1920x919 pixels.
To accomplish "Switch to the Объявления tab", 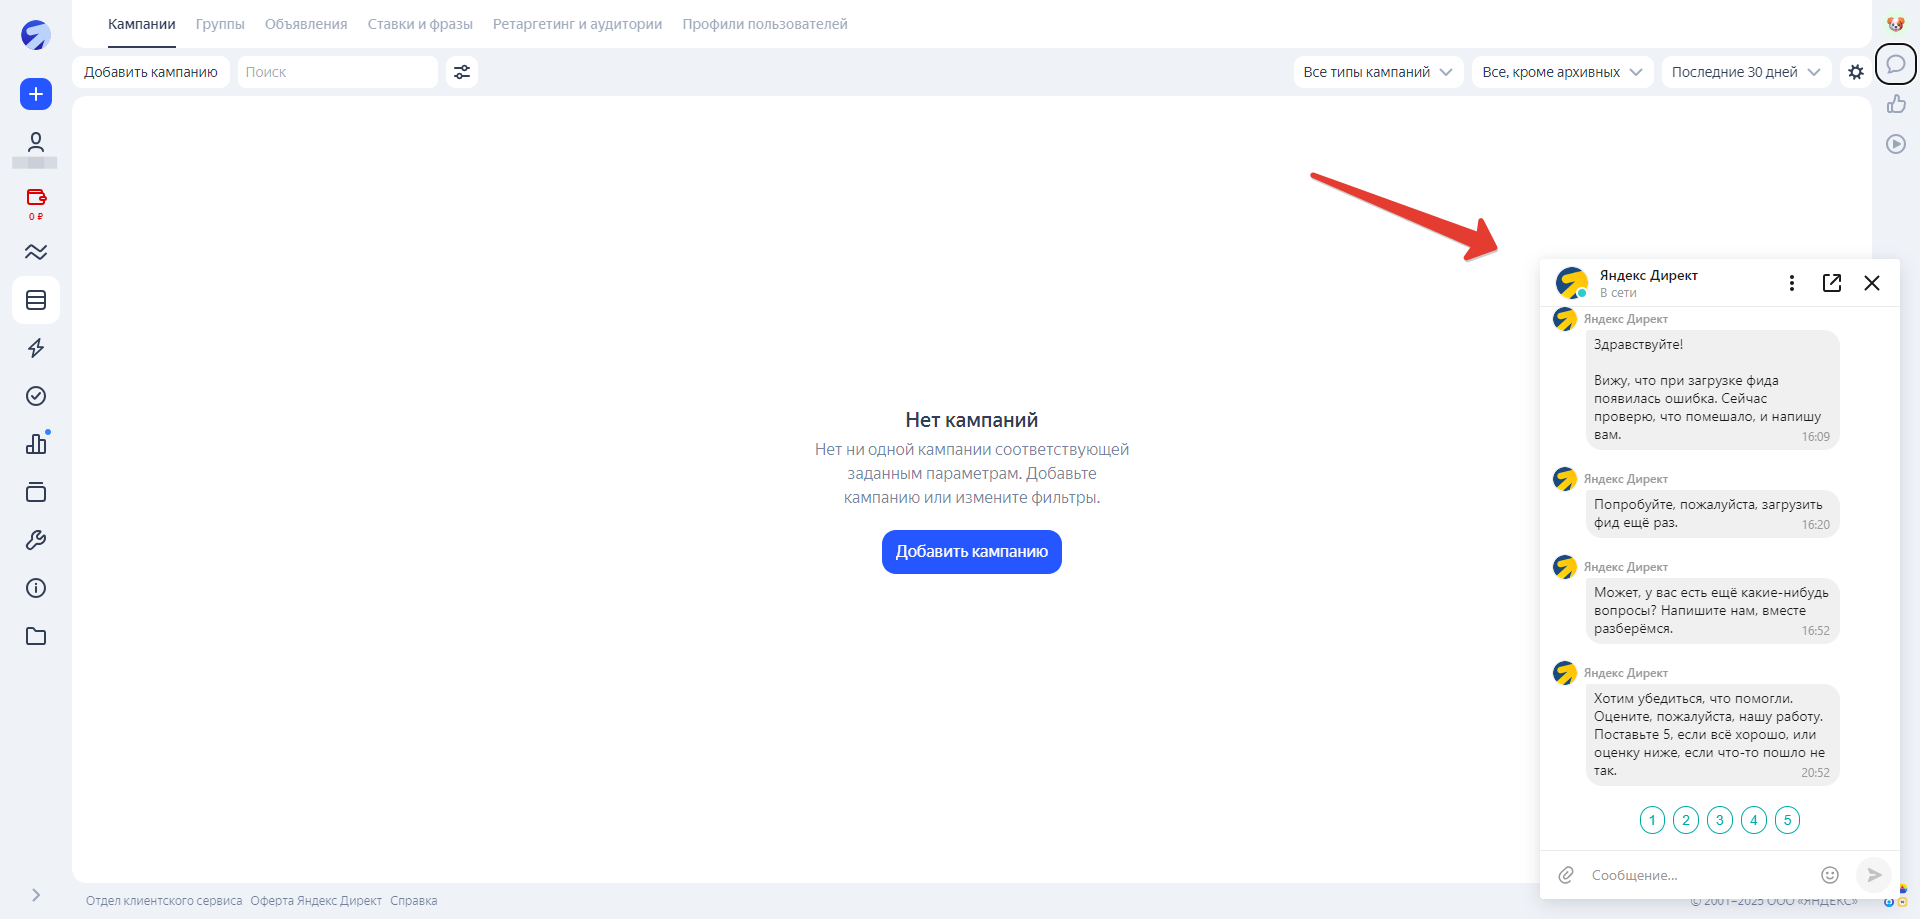I will click(x=306, y=24).
